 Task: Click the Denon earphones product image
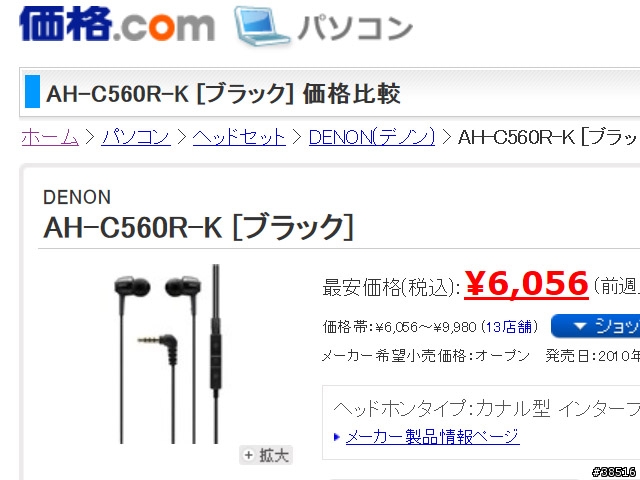[168, 354]
